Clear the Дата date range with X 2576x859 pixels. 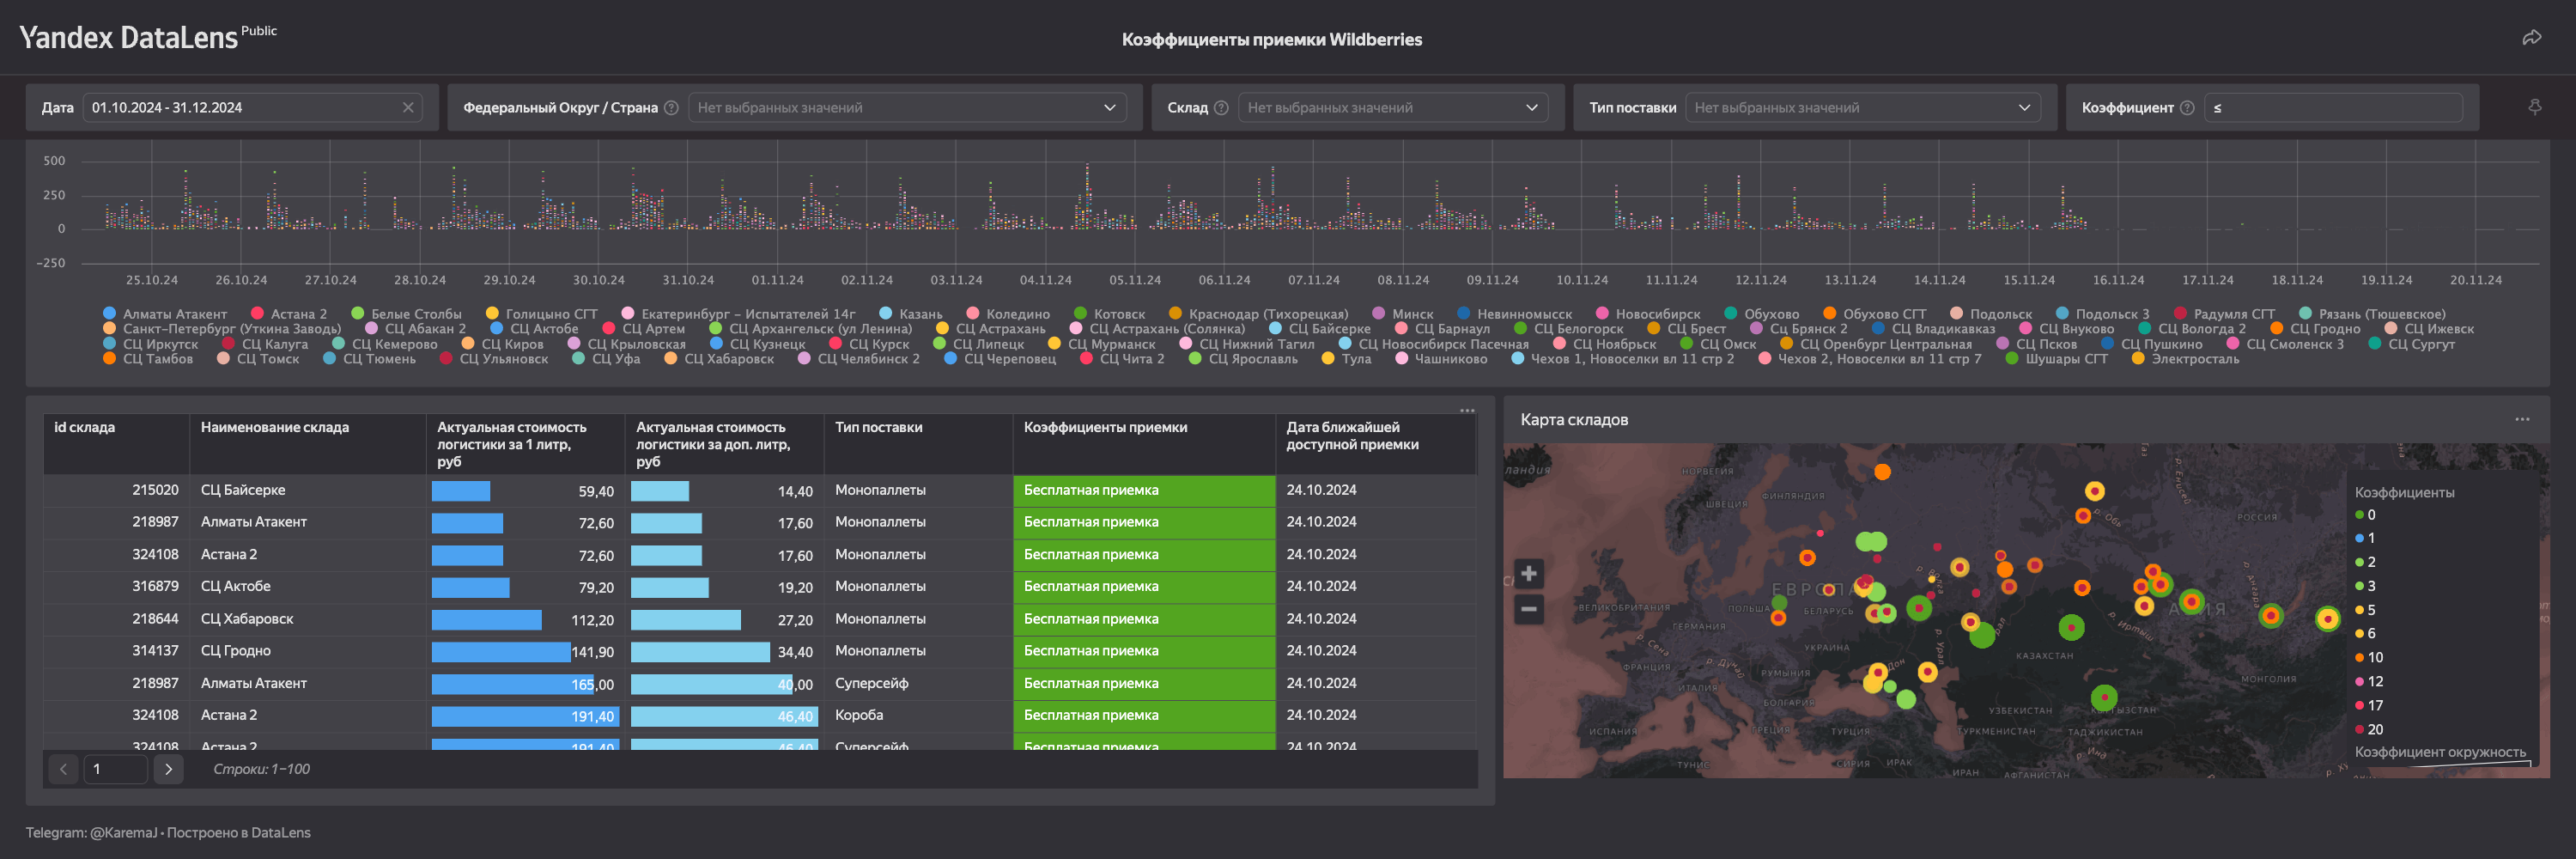click(408, 108)
